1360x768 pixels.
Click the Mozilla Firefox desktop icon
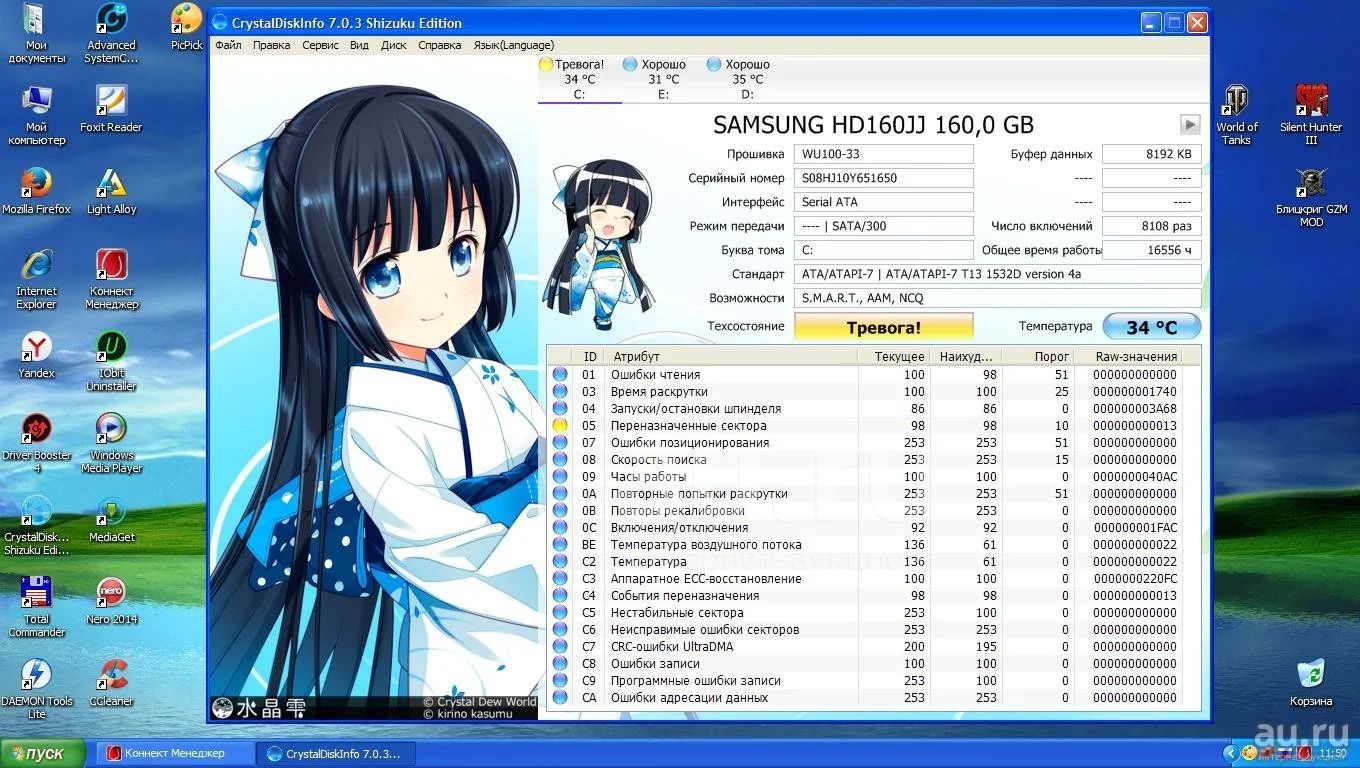coord(36,192)
